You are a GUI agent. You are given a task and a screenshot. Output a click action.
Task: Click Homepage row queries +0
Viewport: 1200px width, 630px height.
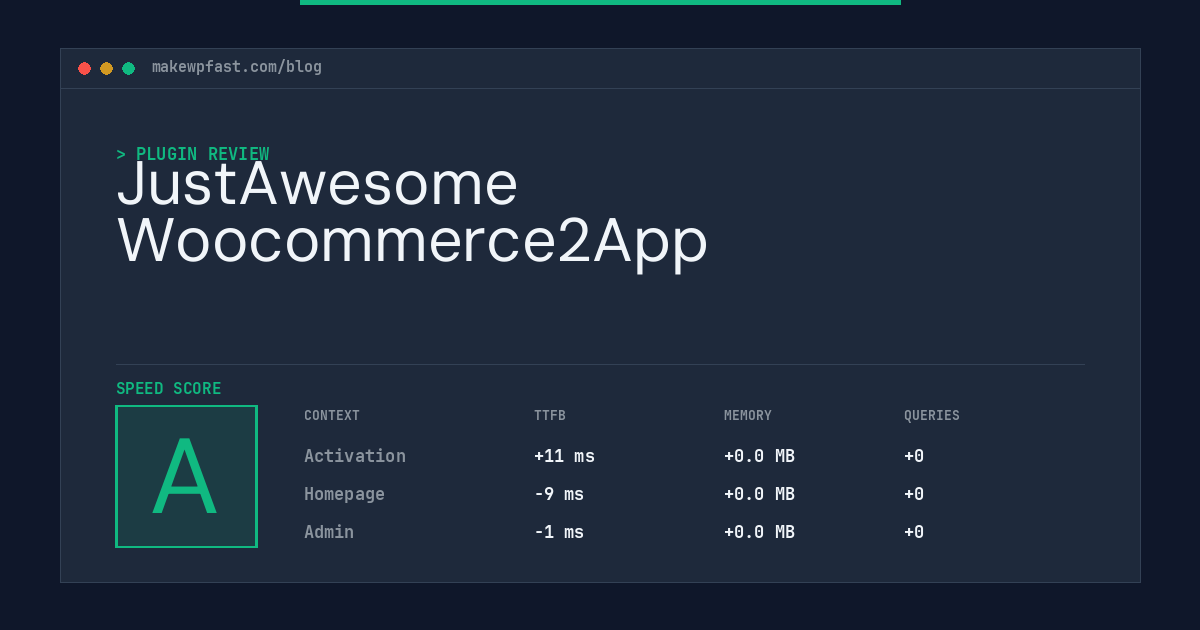point(914,494)
